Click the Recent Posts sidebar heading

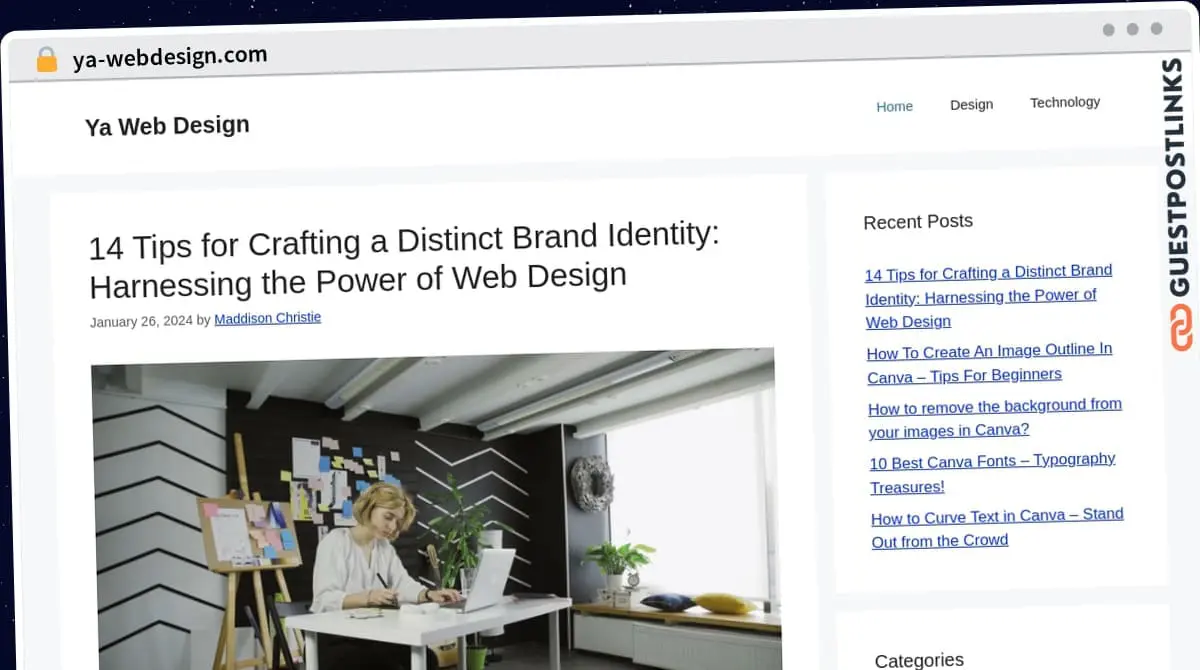[x=917, y=222]
